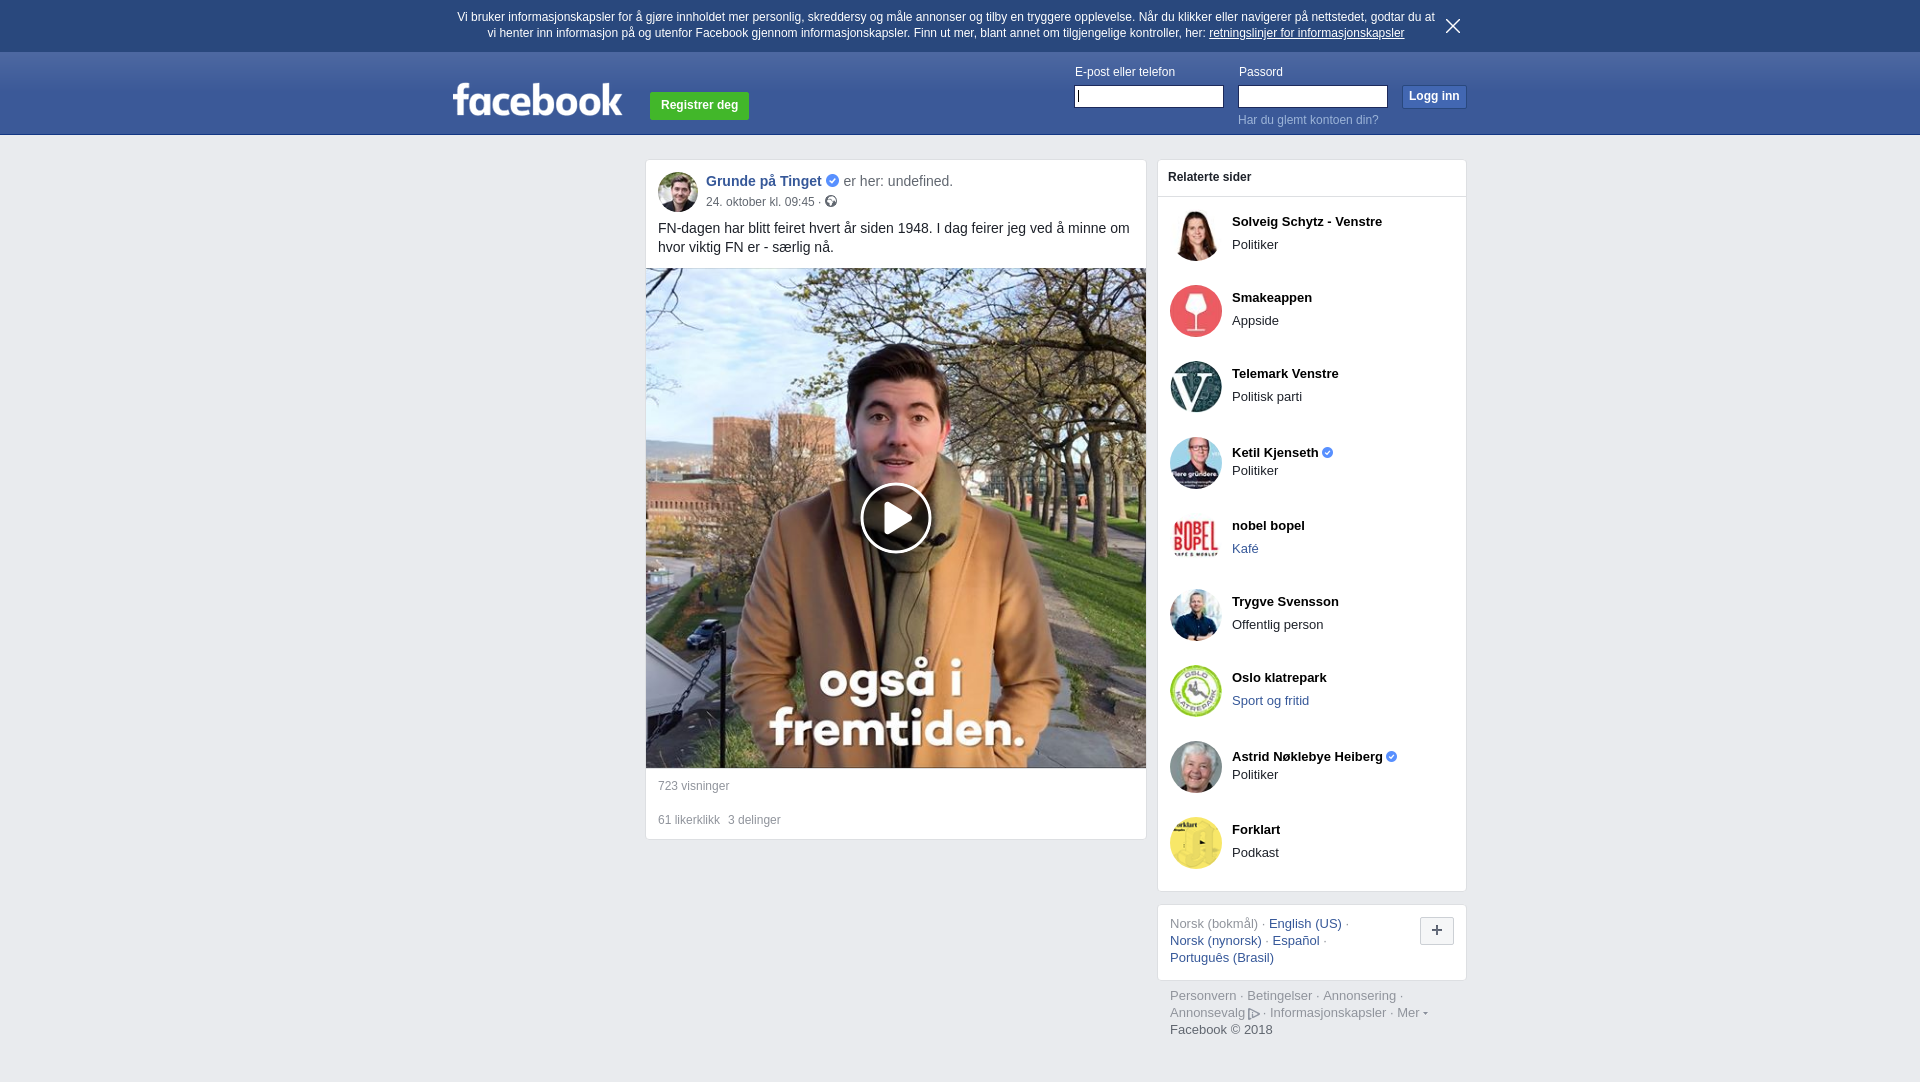Click the public globe privacy icon
Screen dimensions: 1920x1082
(831, 201)
